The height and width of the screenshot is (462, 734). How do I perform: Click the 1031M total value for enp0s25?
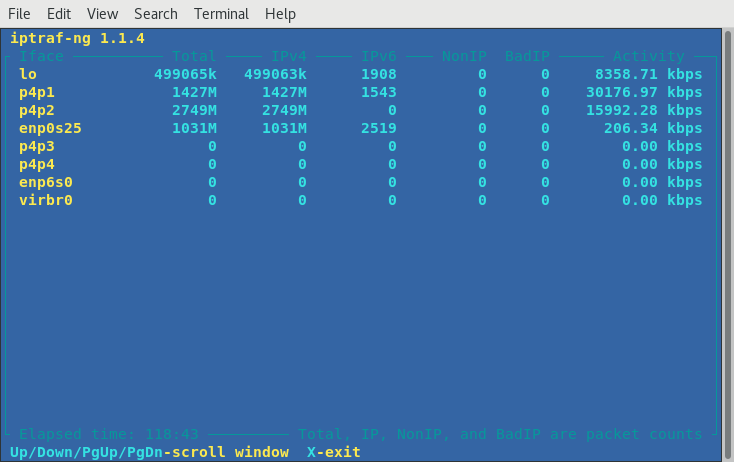click(194, 128)
